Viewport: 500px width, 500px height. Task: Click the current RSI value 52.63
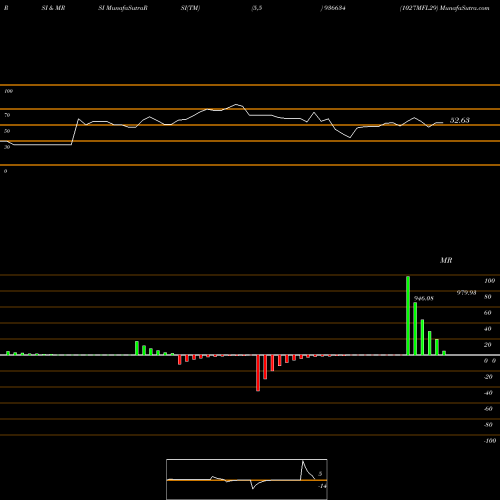point(460,120)
